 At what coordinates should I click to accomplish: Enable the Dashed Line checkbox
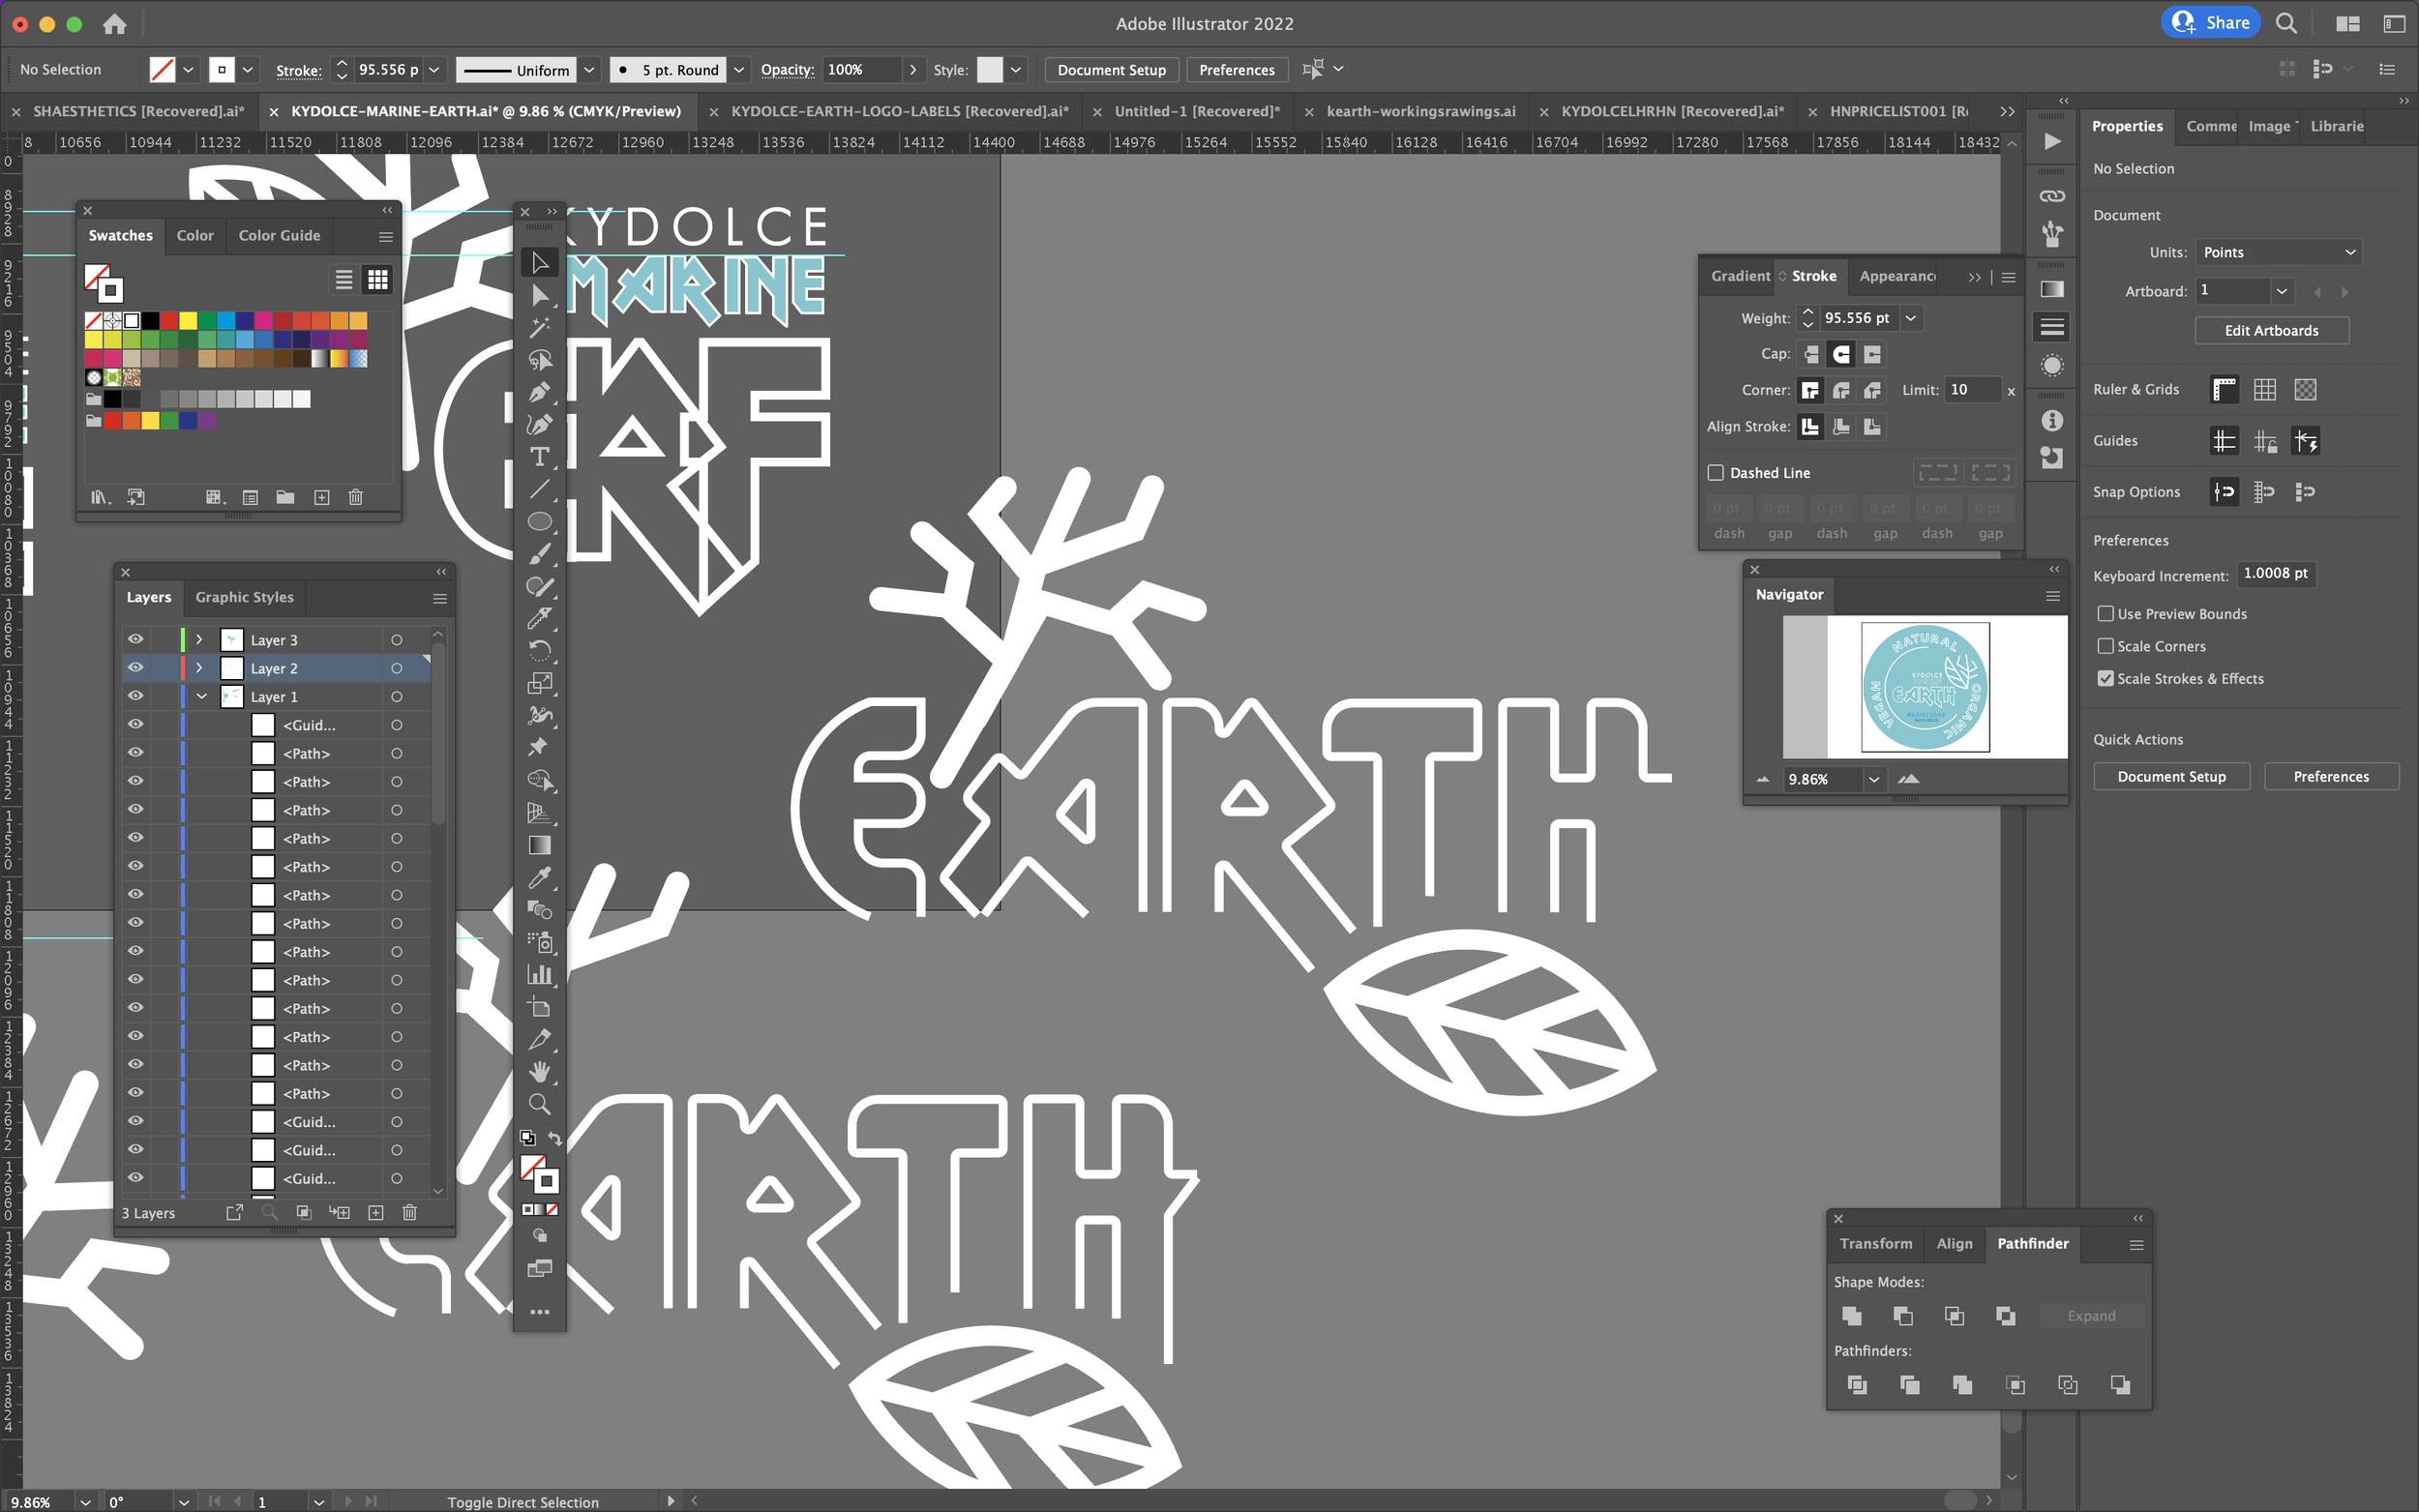(x=1716, y=472)
